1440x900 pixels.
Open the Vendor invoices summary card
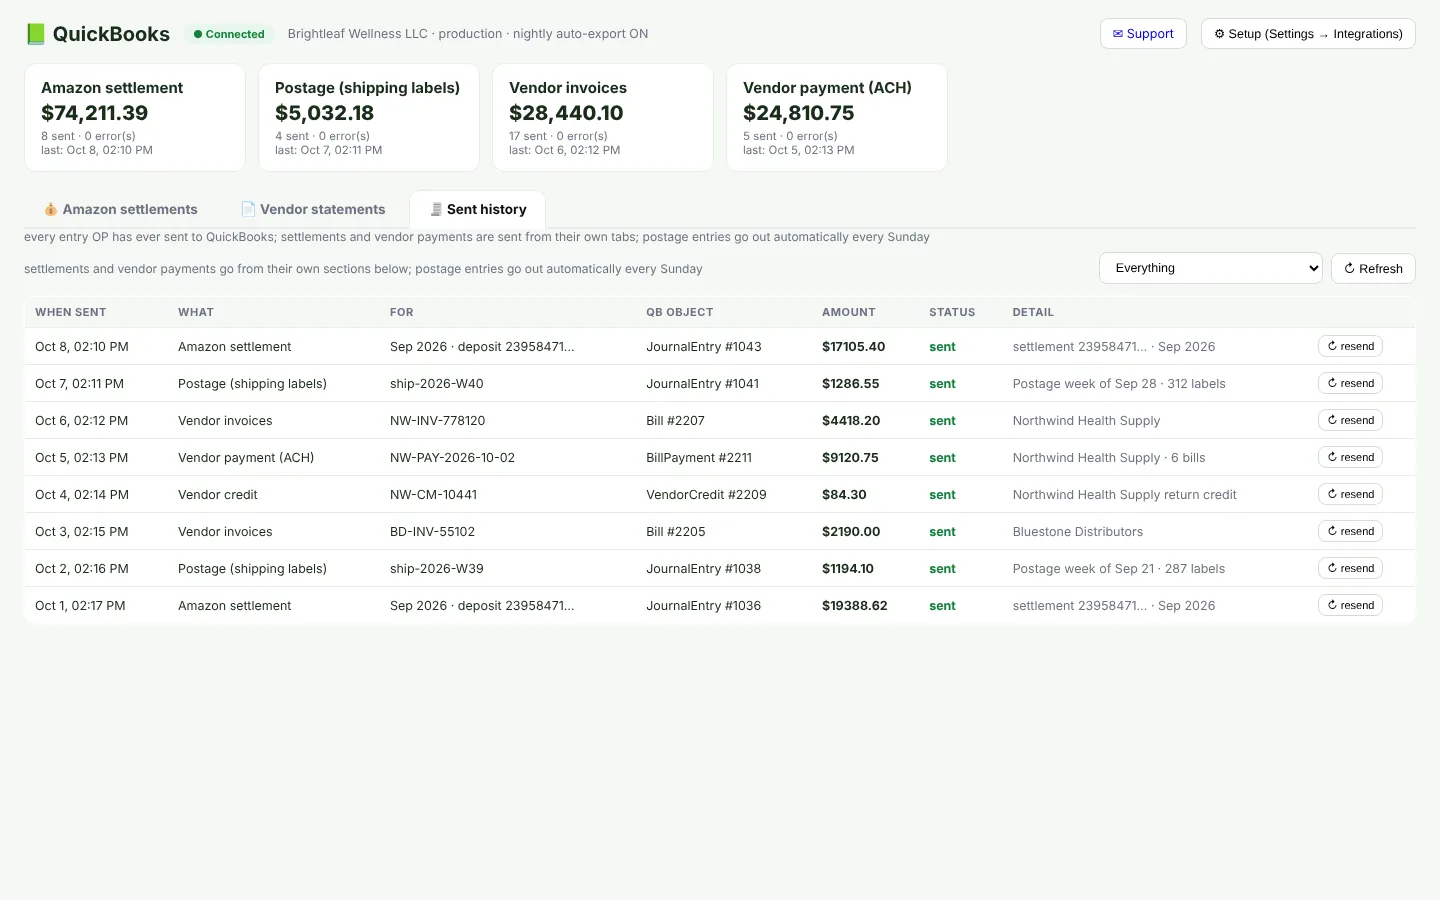click(603, 118)
